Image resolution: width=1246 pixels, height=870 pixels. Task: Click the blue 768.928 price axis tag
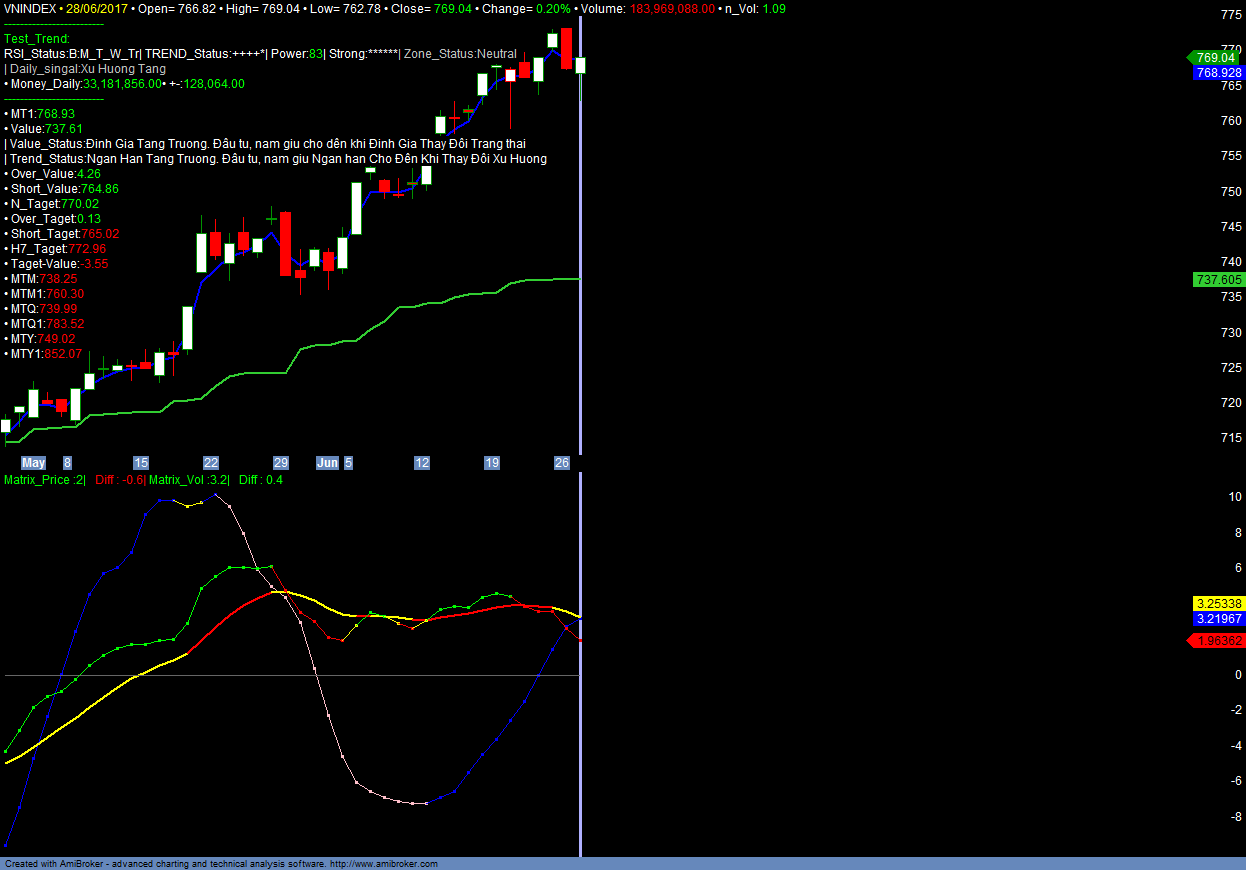(1218, 73)
